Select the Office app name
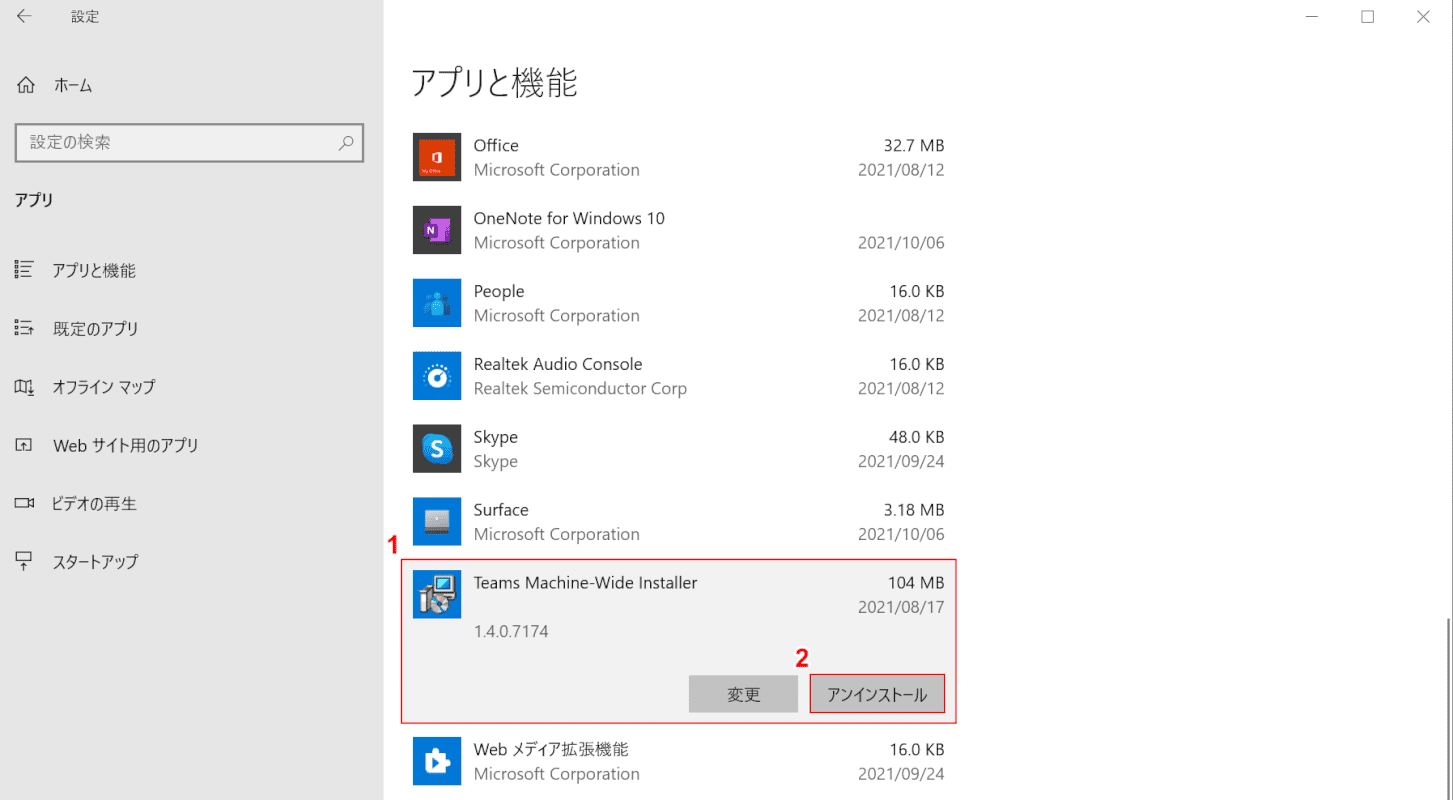Viewport: 1453px width, 800px height. click(496, 146)
